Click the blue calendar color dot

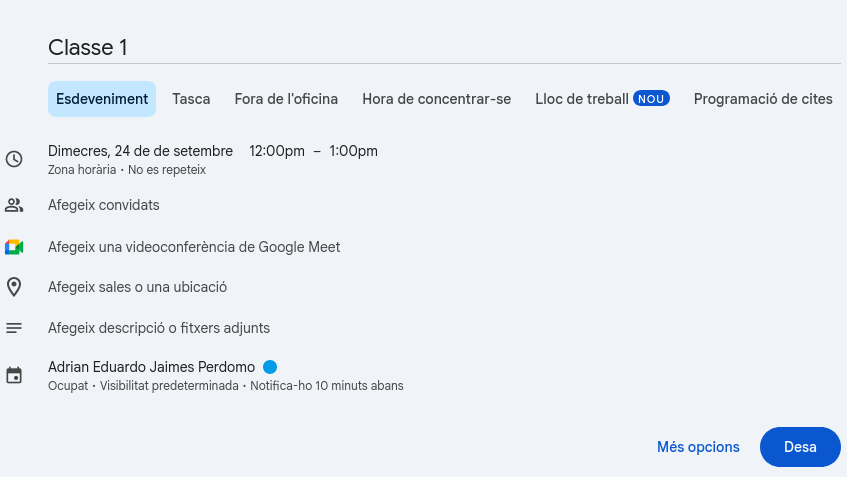pyautogui.click(x=270, y=367)
